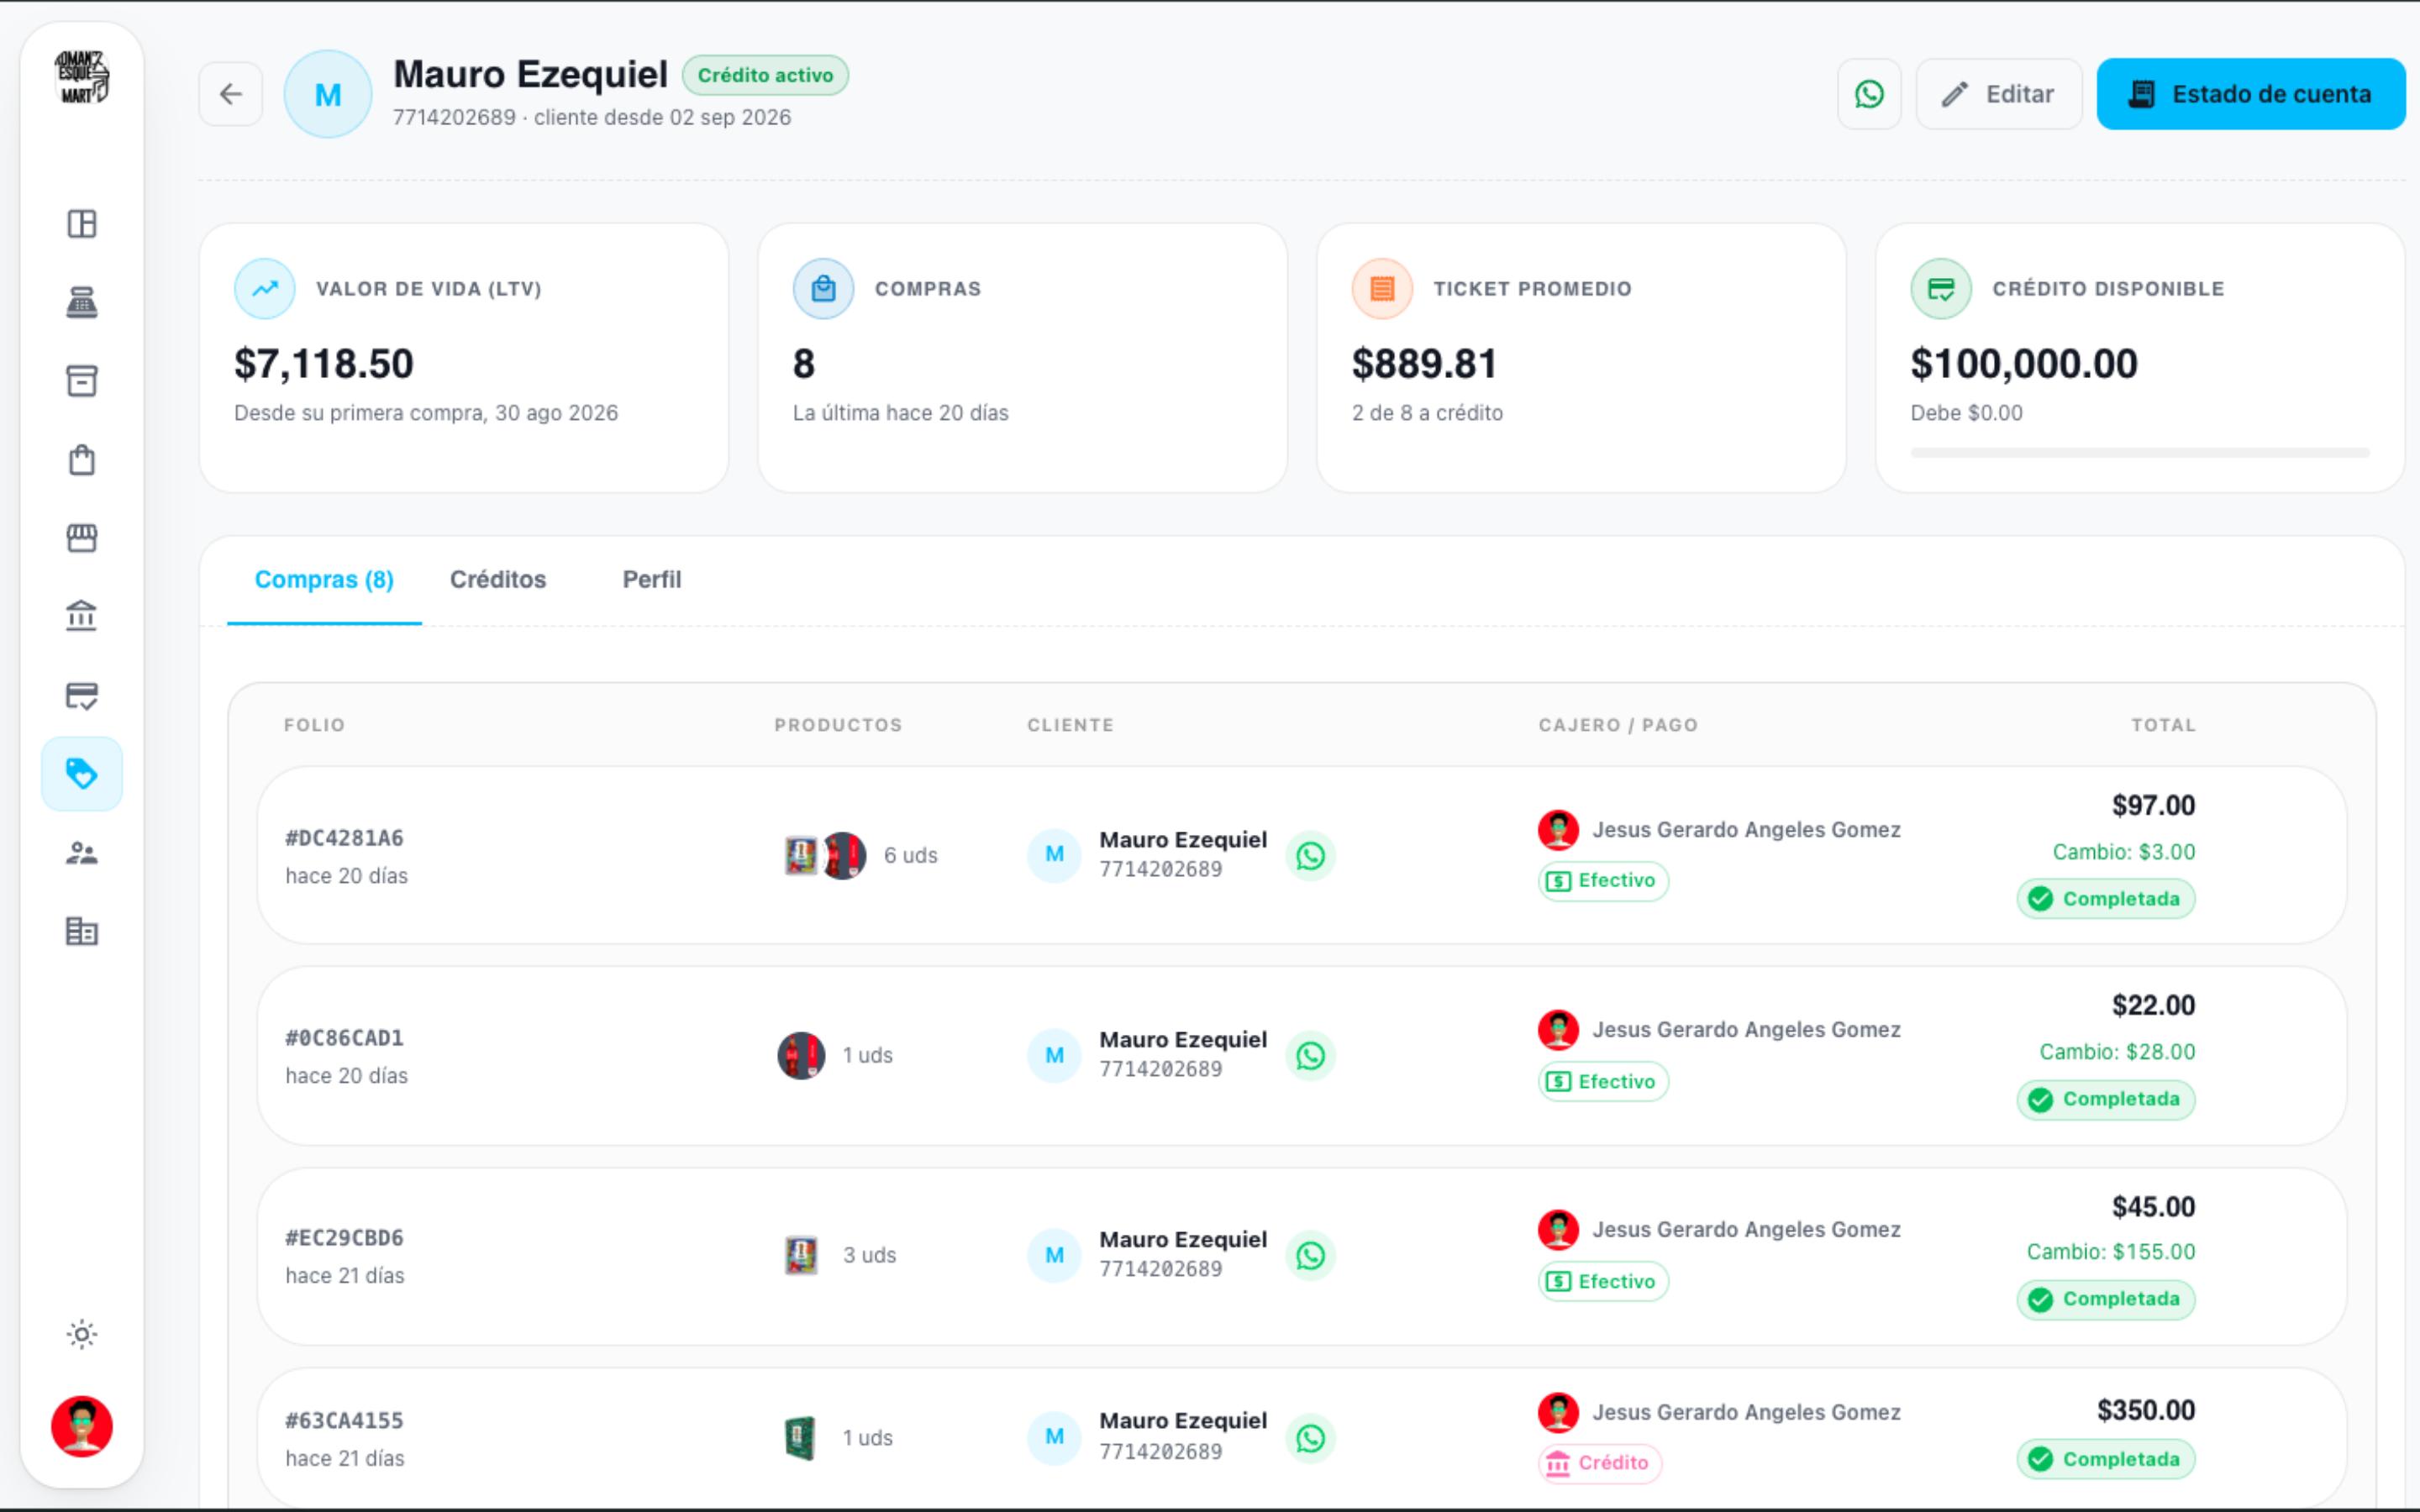
Task: Open folio #DC4281A6
Action: (x=345, y=838)
